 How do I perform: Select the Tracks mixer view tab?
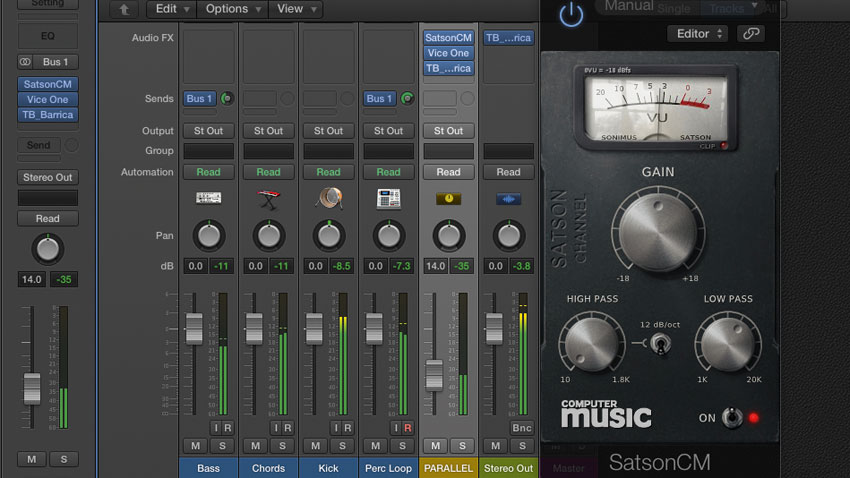click(727, 9)
